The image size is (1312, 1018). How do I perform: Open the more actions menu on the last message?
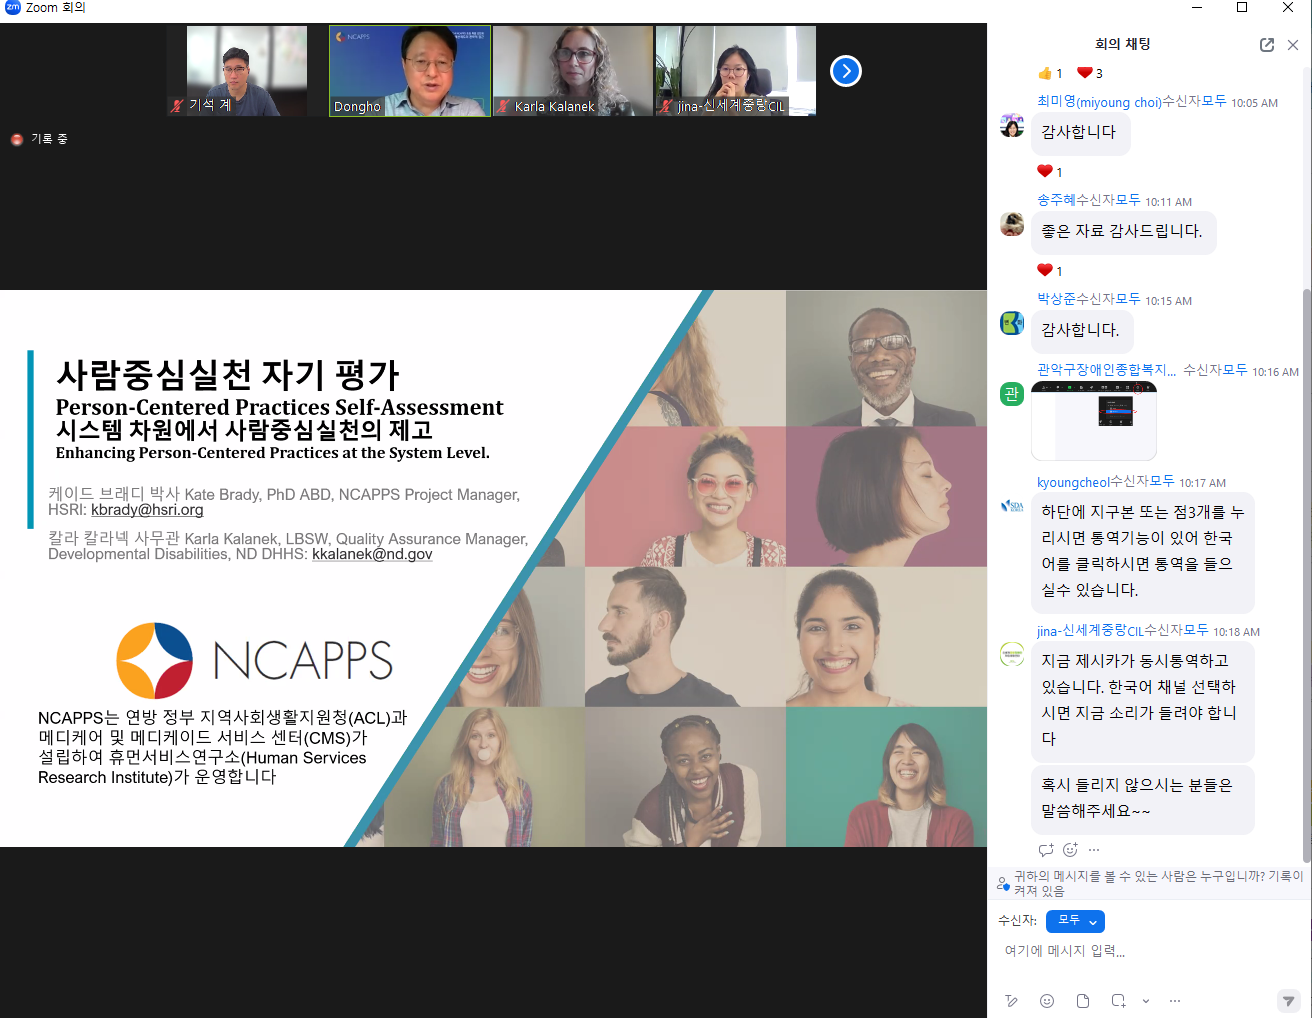[x=1094, y=850]
